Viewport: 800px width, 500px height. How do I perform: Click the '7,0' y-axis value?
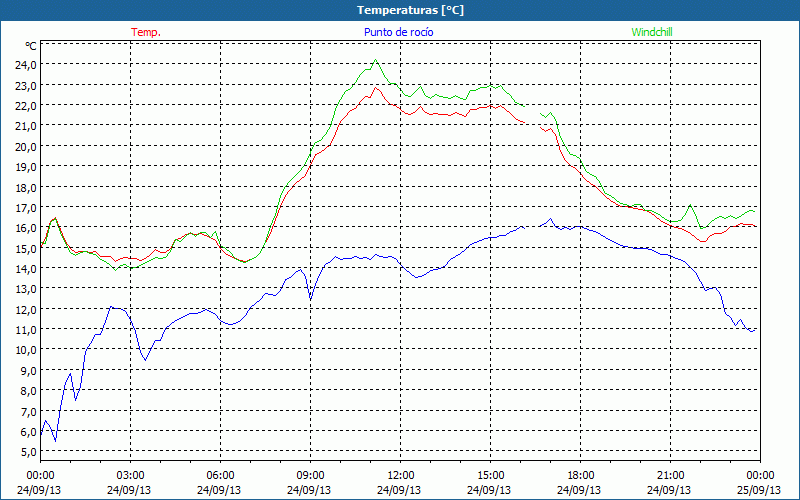tap(29, 411)
